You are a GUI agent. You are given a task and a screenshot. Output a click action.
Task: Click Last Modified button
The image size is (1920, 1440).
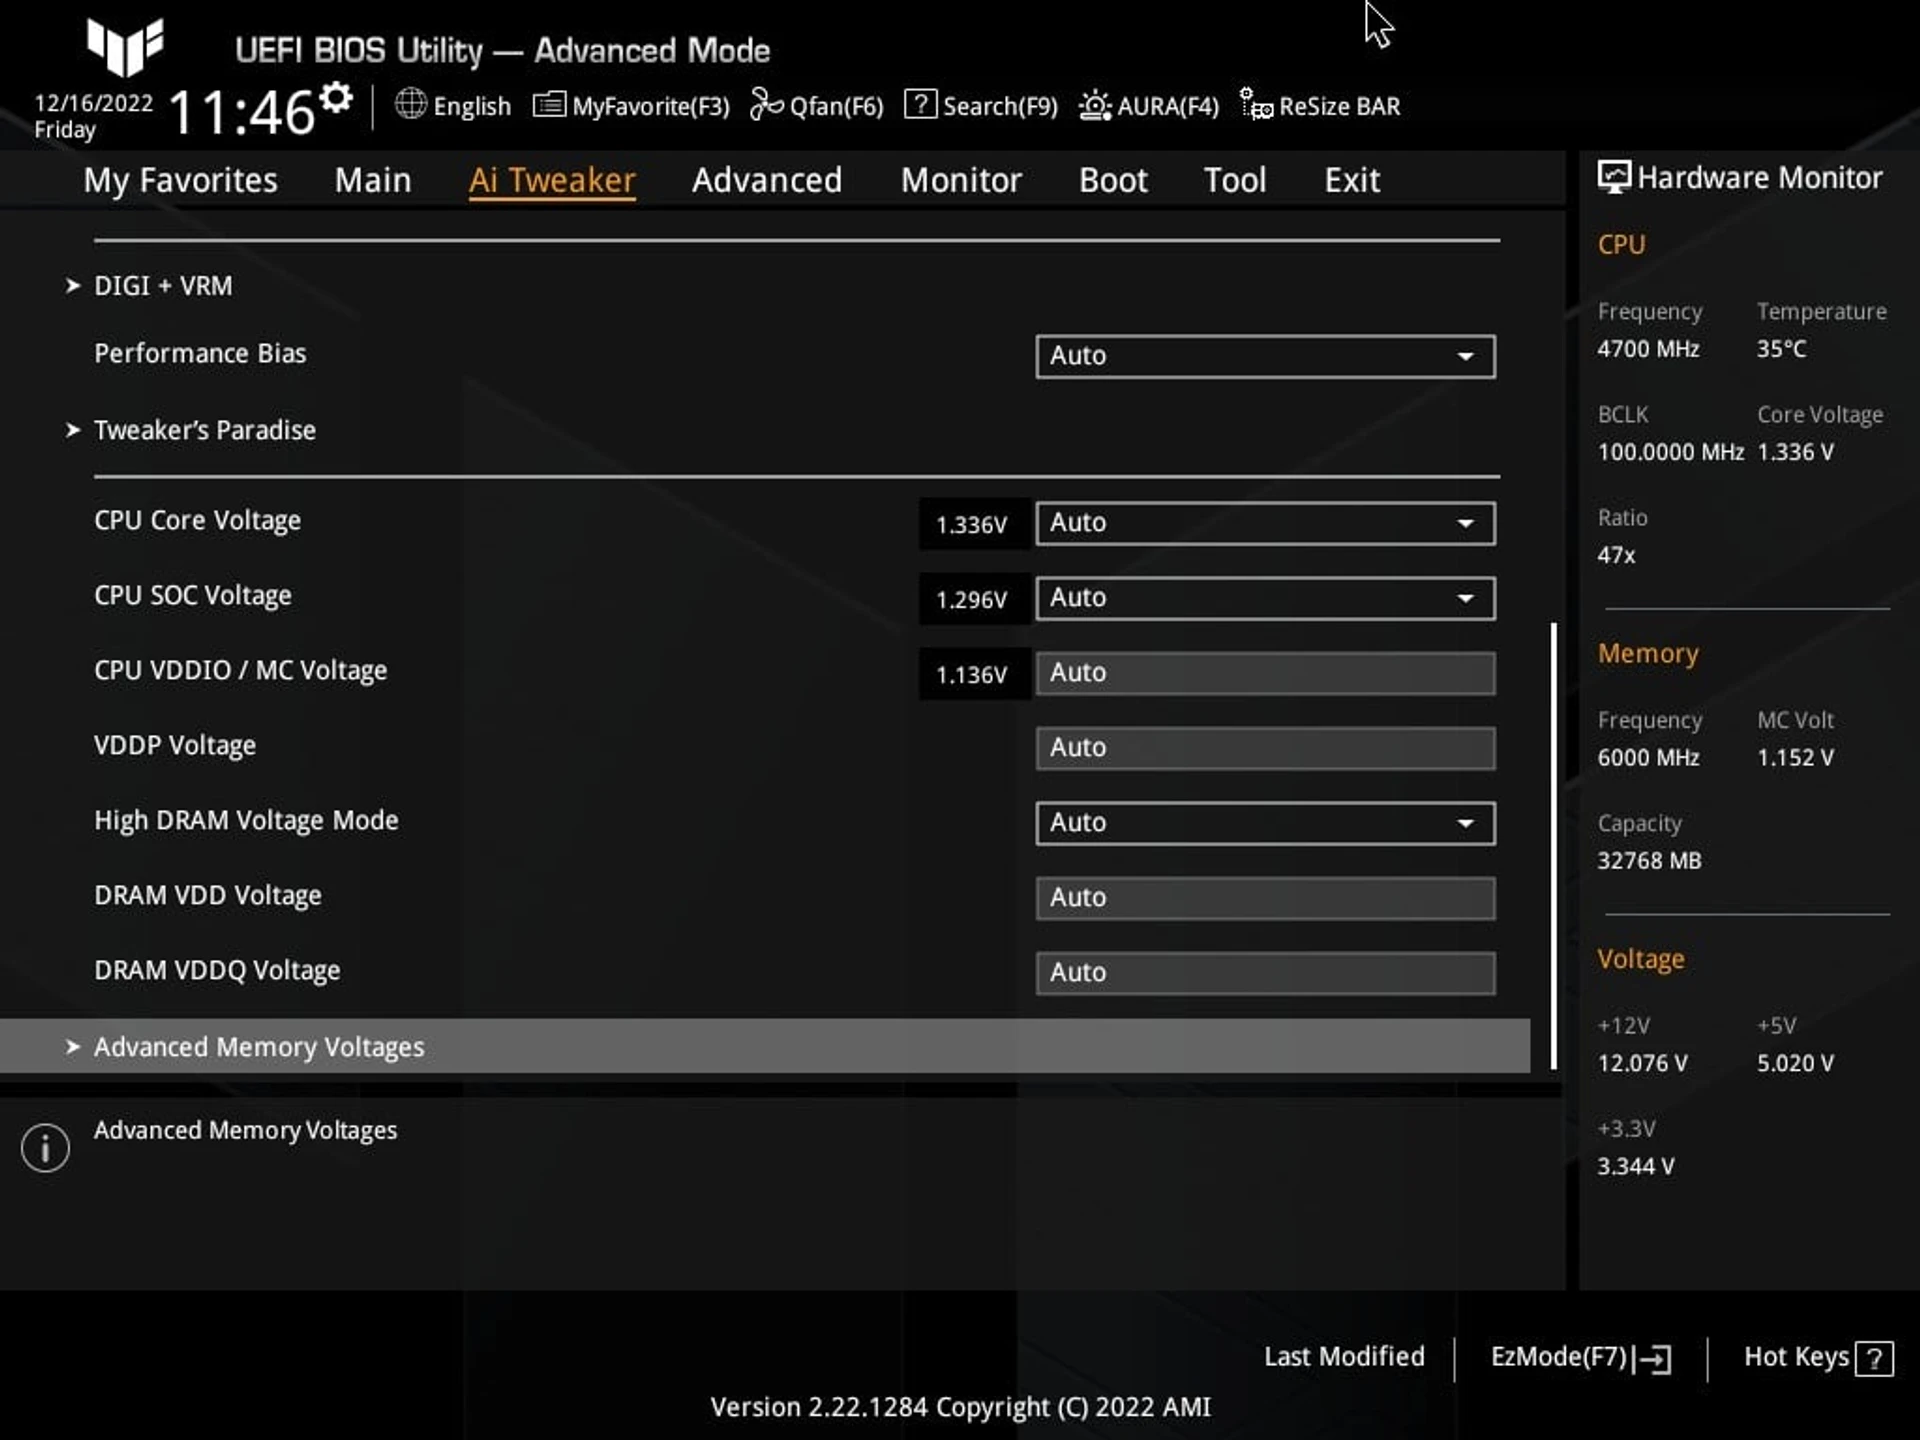[x=1344, y=1357]
